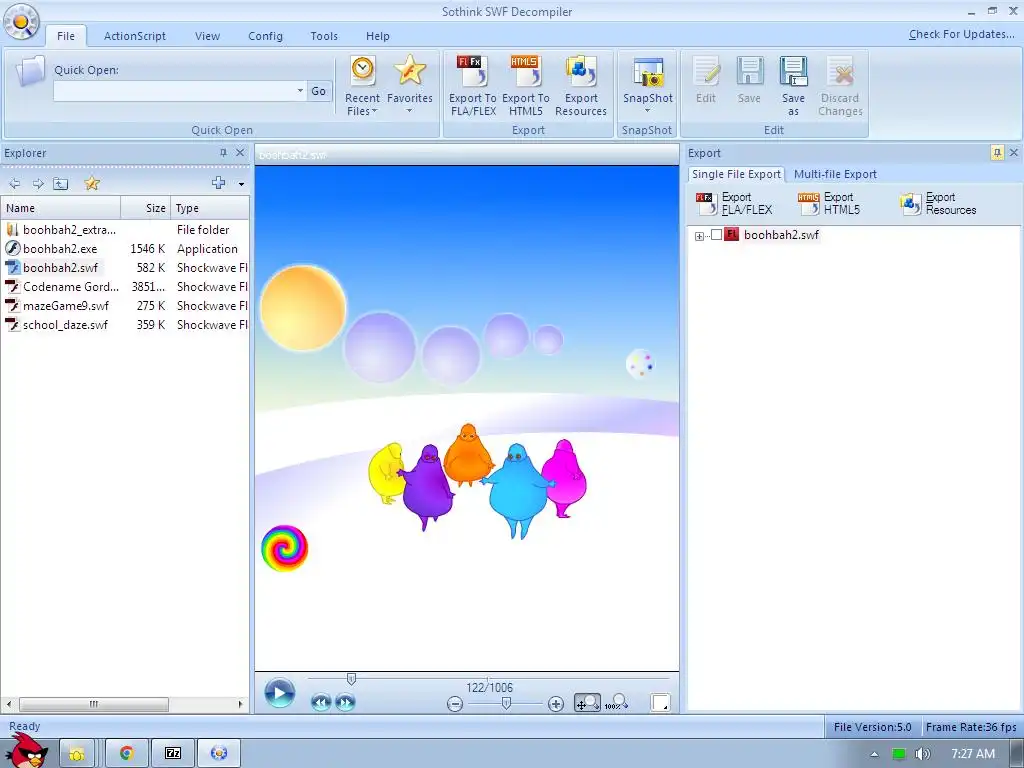Open the View ribbon tab
The height and width of the screenshot is (768, 1024).
point(207,36)
